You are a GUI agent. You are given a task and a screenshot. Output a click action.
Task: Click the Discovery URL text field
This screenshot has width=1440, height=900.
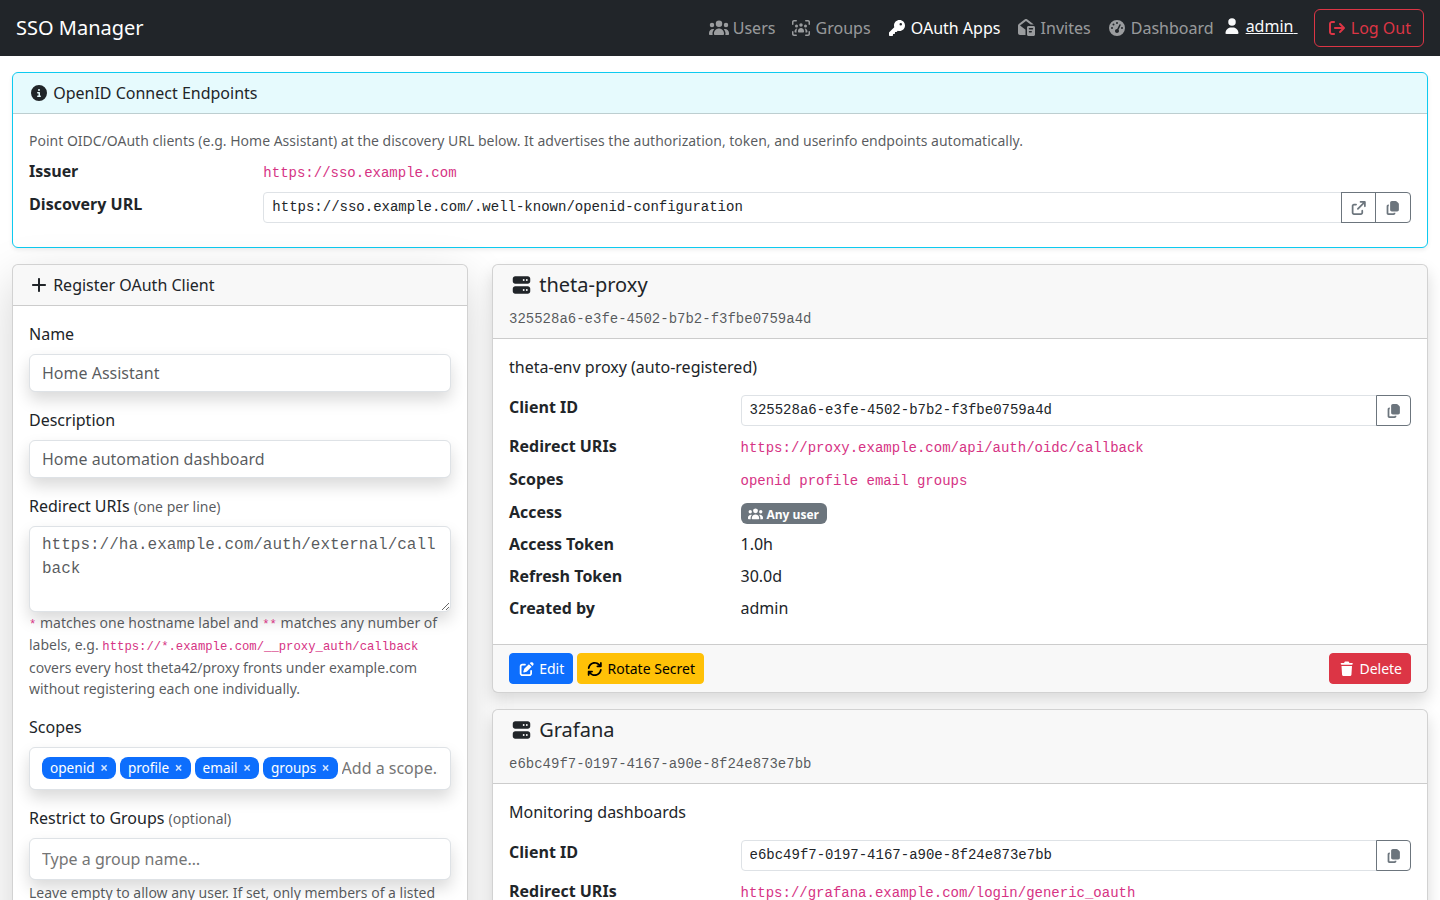(802, 207)
